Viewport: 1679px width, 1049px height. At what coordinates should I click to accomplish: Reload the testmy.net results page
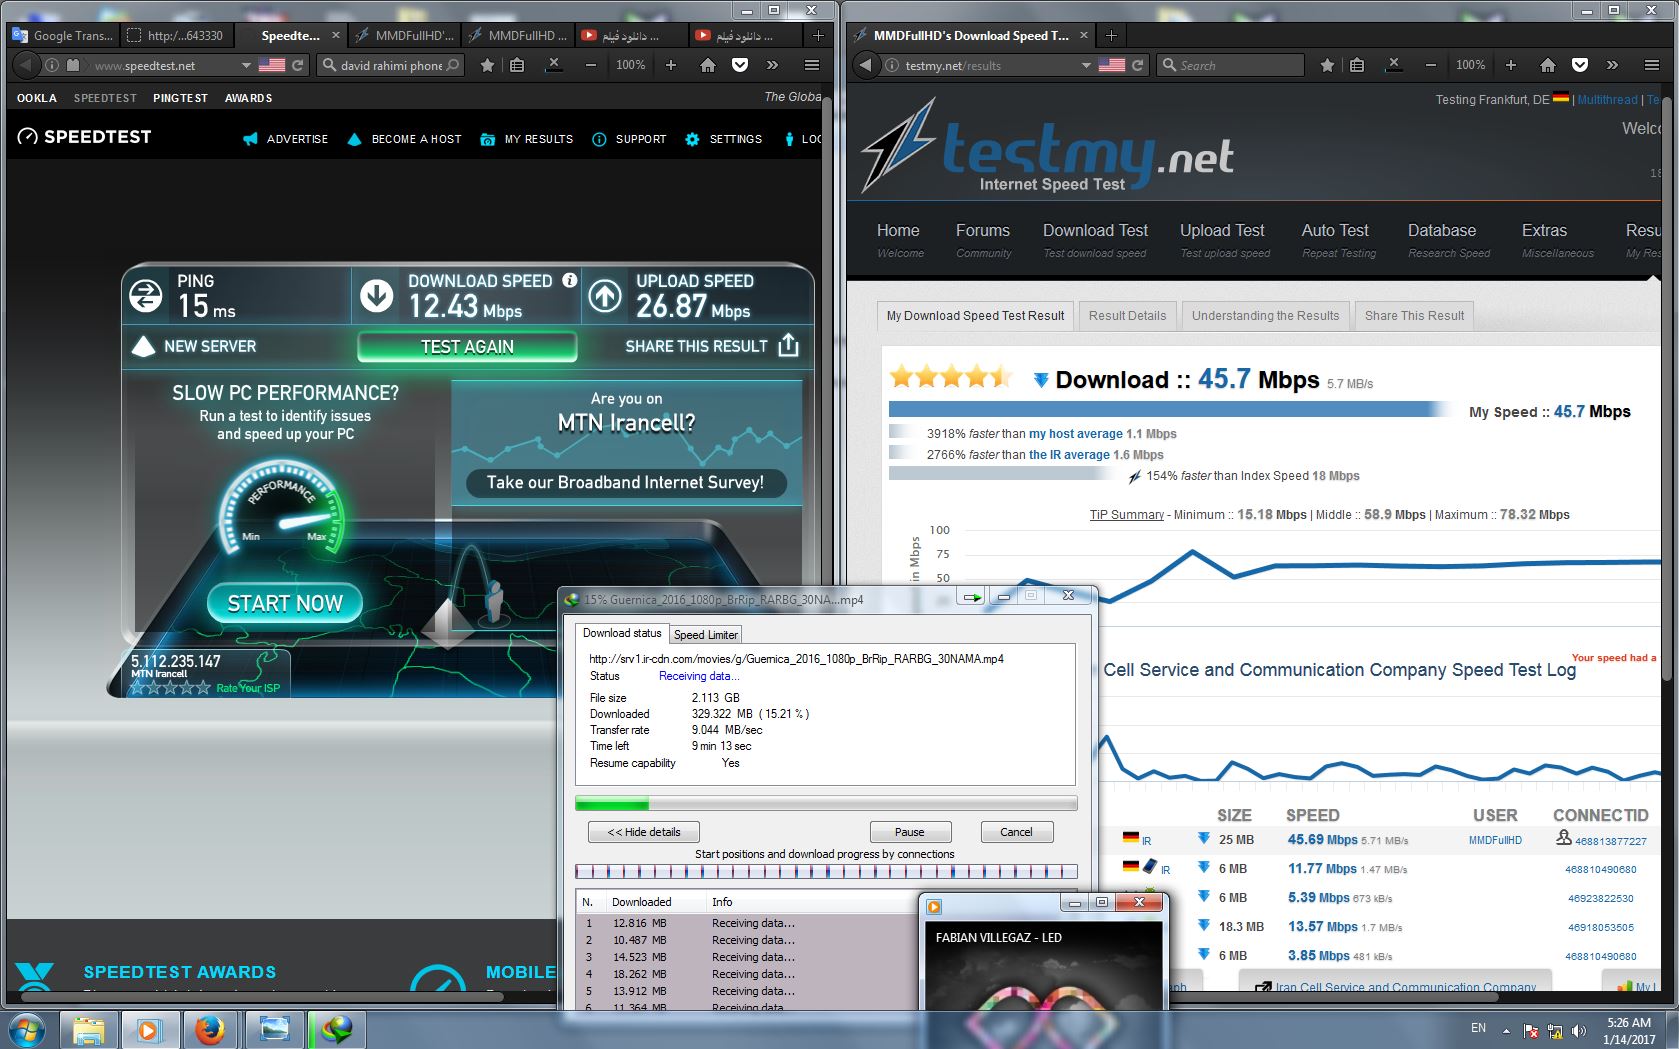click(x=1137, y=65)
